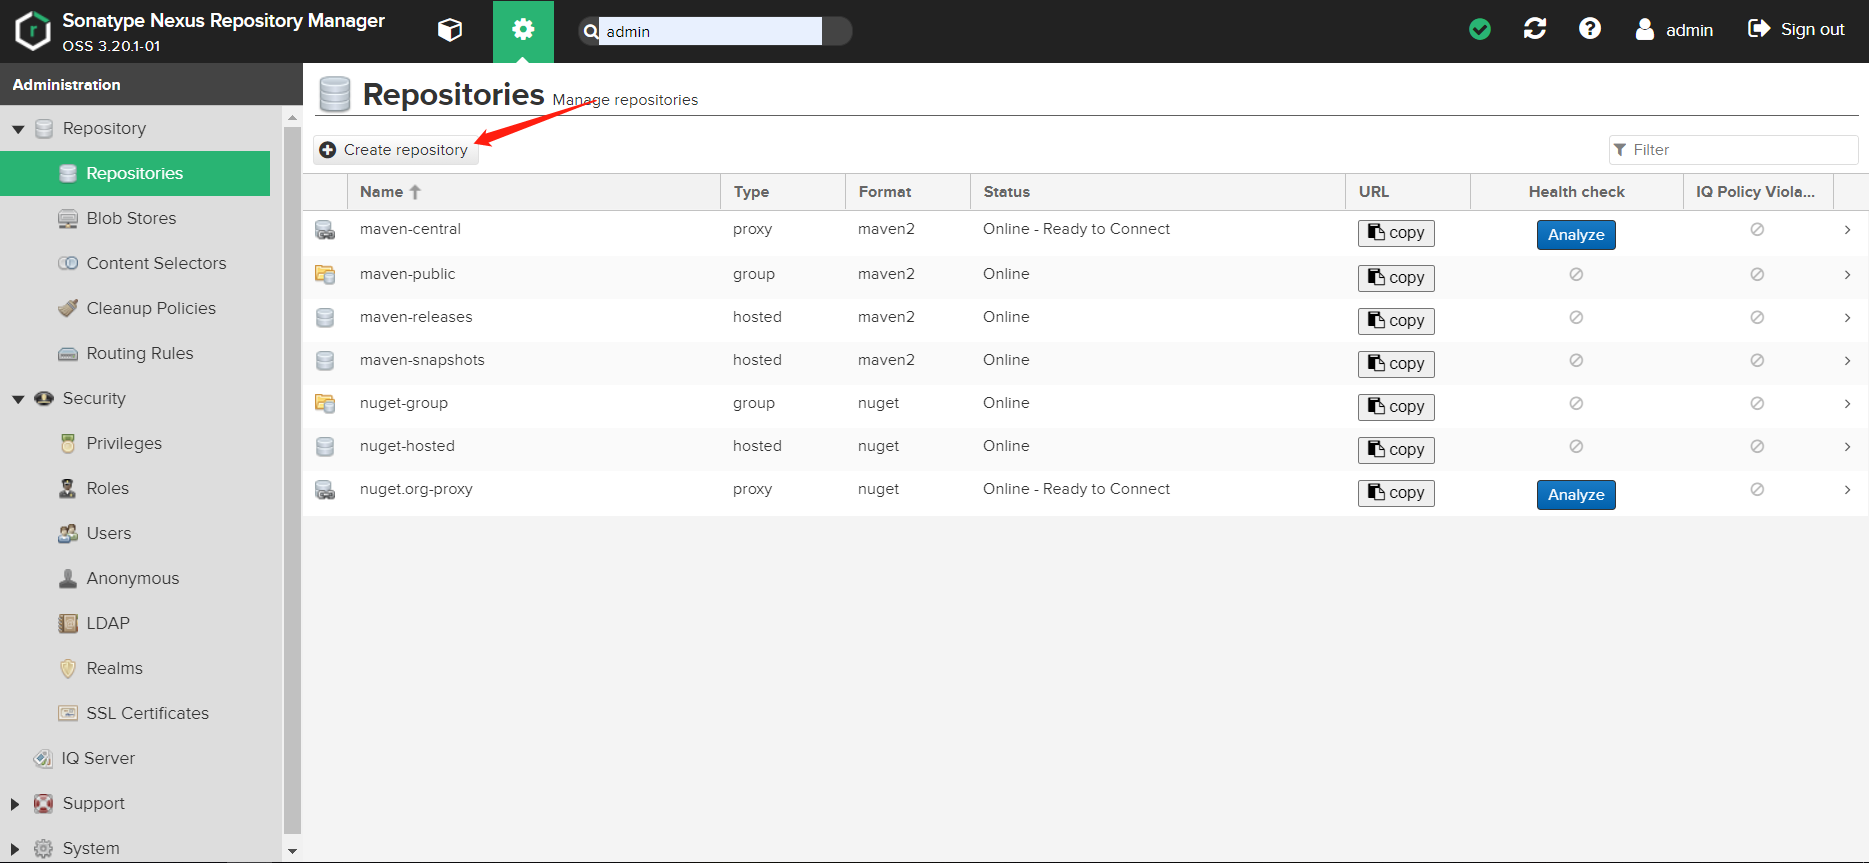Click the Refresh icon in the header
The height and width of the screenshot is (863, 1869).
click(x=1535, y=29)
